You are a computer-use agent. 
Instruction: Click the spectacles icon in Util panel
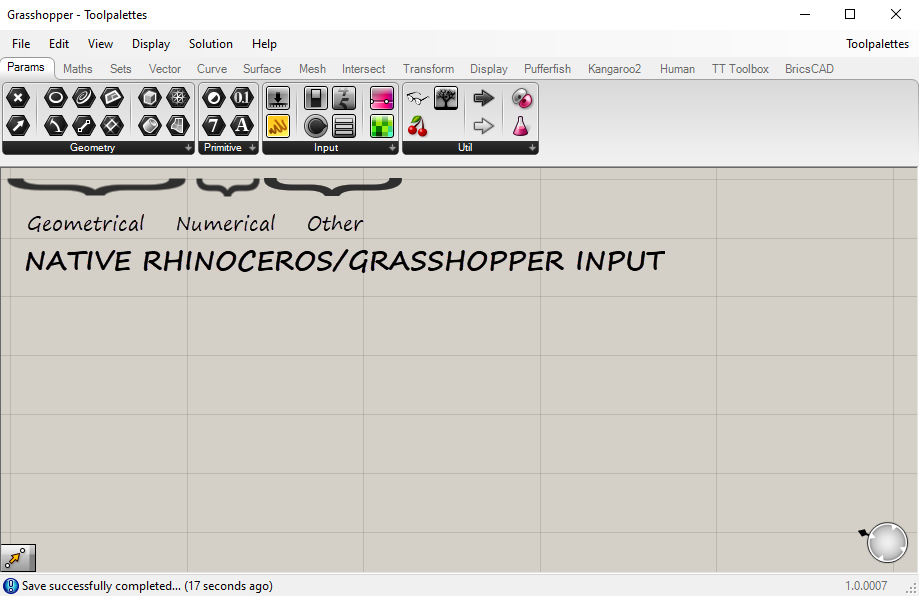coord(418,97)
